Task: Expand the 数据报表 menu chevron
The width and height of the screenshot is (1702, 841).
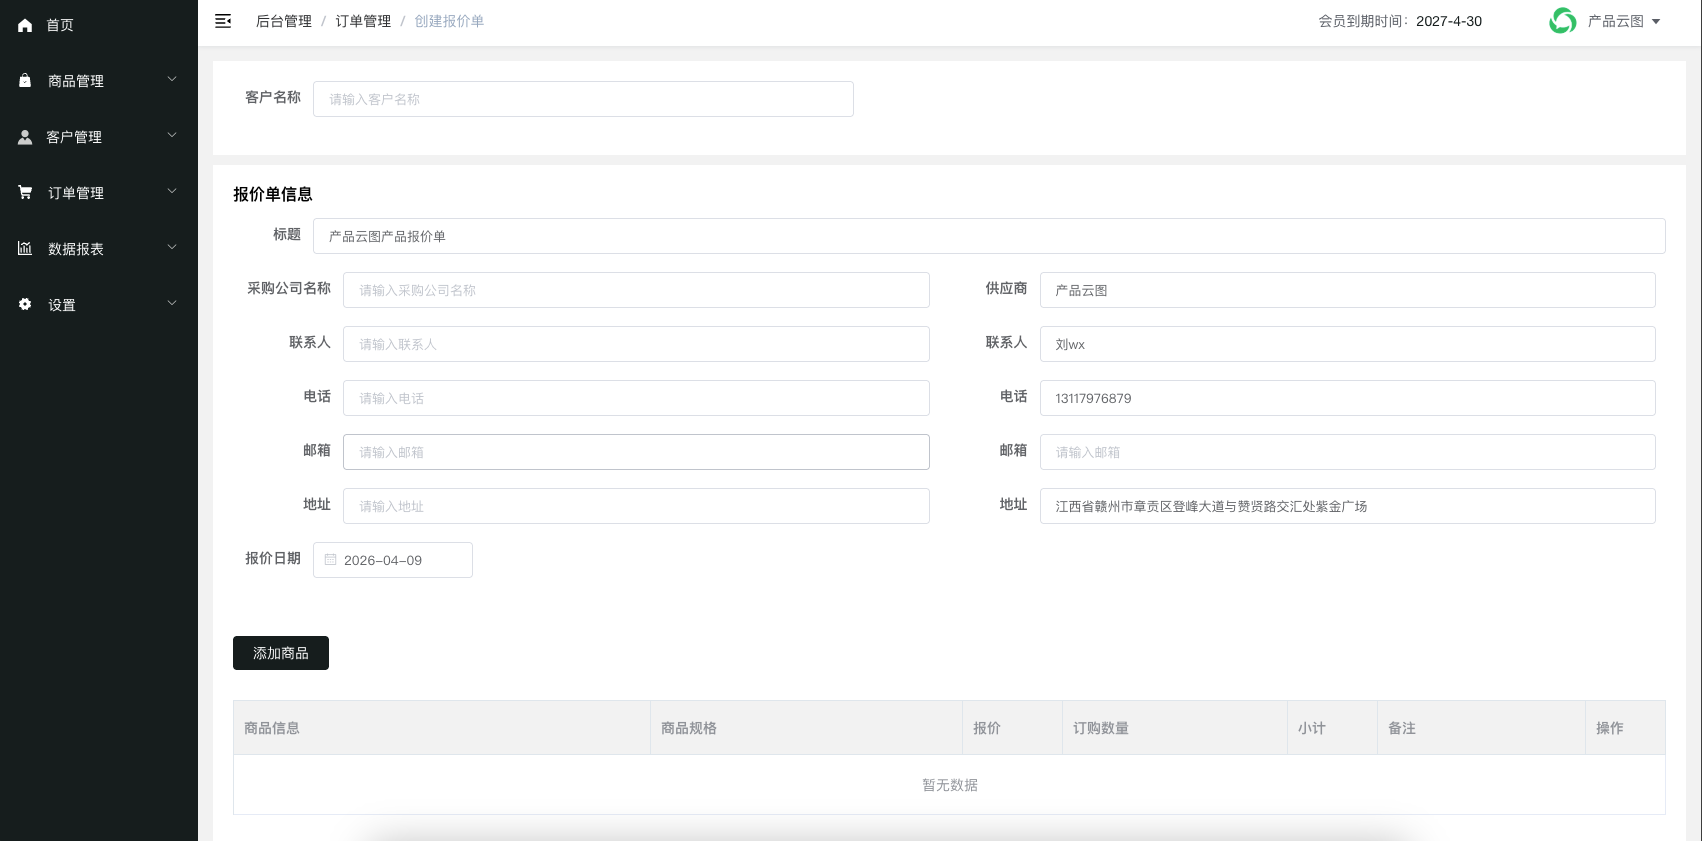Action: coord(172,247)
